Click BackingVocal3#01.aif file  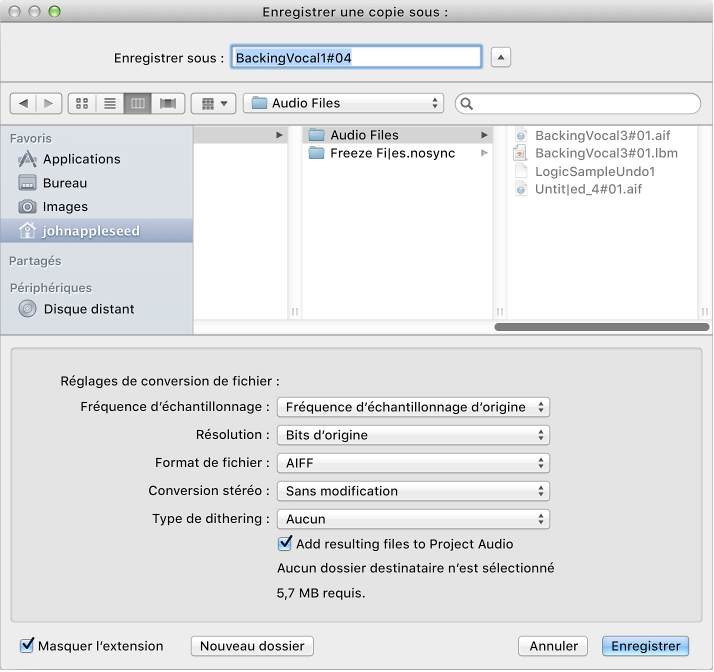tap(602, 135)
